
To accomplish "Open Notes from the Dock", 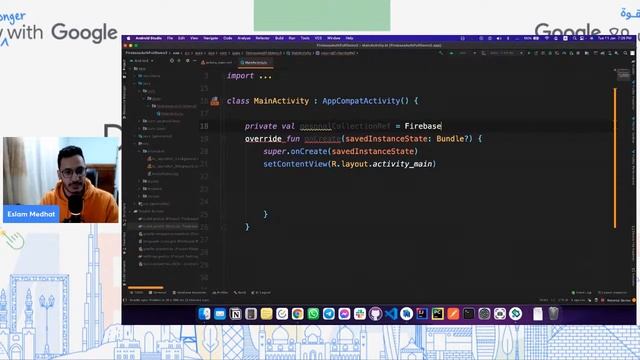I will pyautogui.click(x=267, y=313).
